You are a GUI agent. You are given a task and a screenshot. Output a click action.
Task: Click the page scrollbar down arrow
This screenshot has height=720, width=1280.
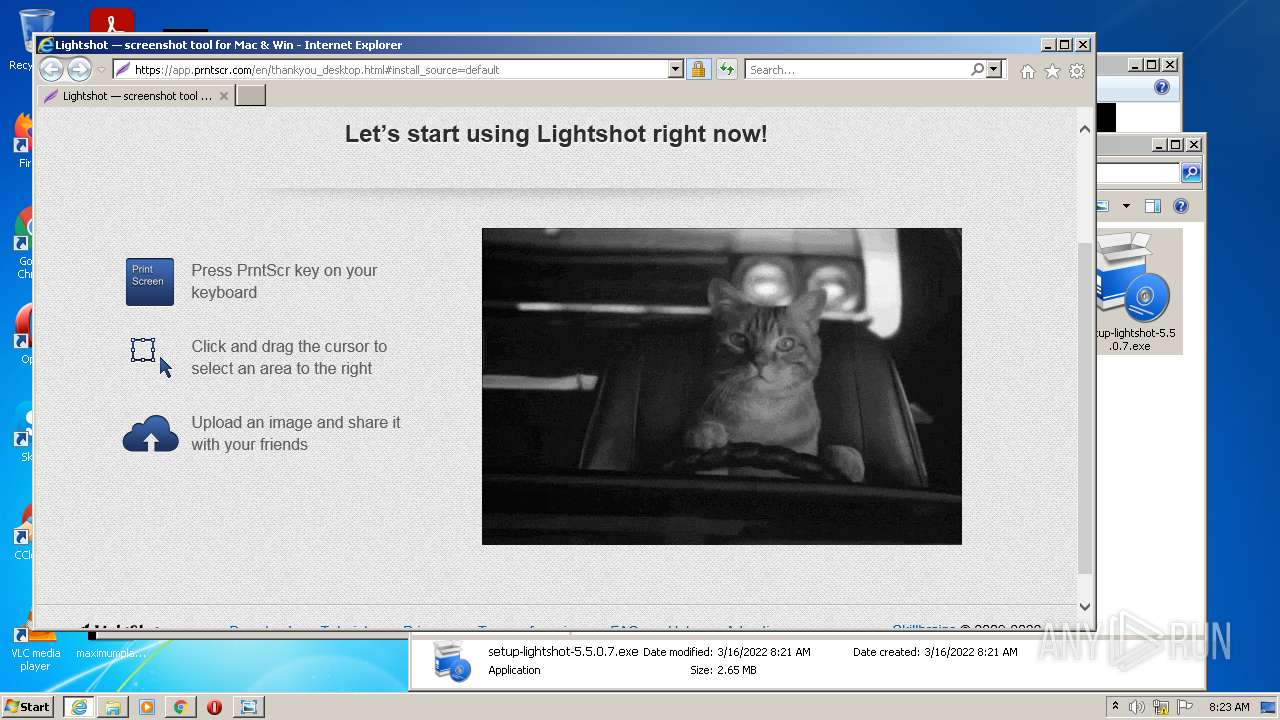(1085, 606)
